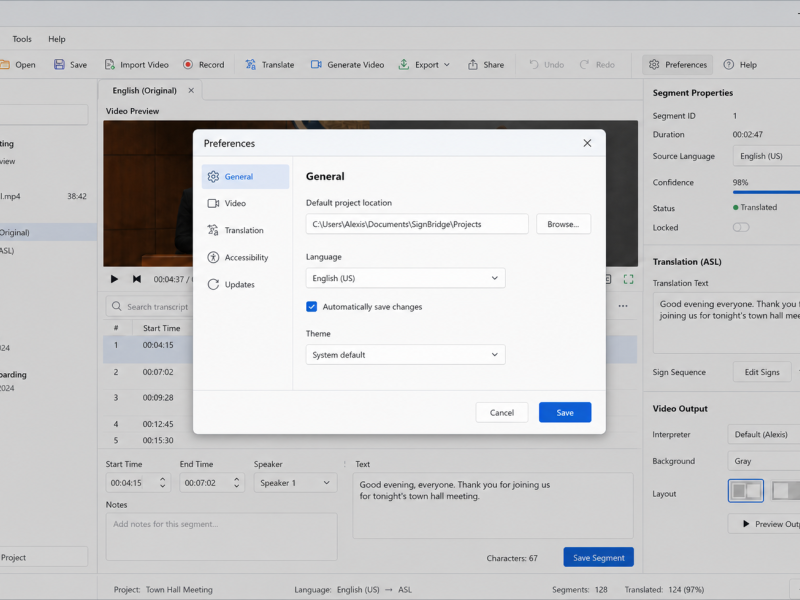The width and height of the screenshot is (800, 600).
Task: Select transcript row 4 at 00:12:45
Action: (x=148, y=424)
